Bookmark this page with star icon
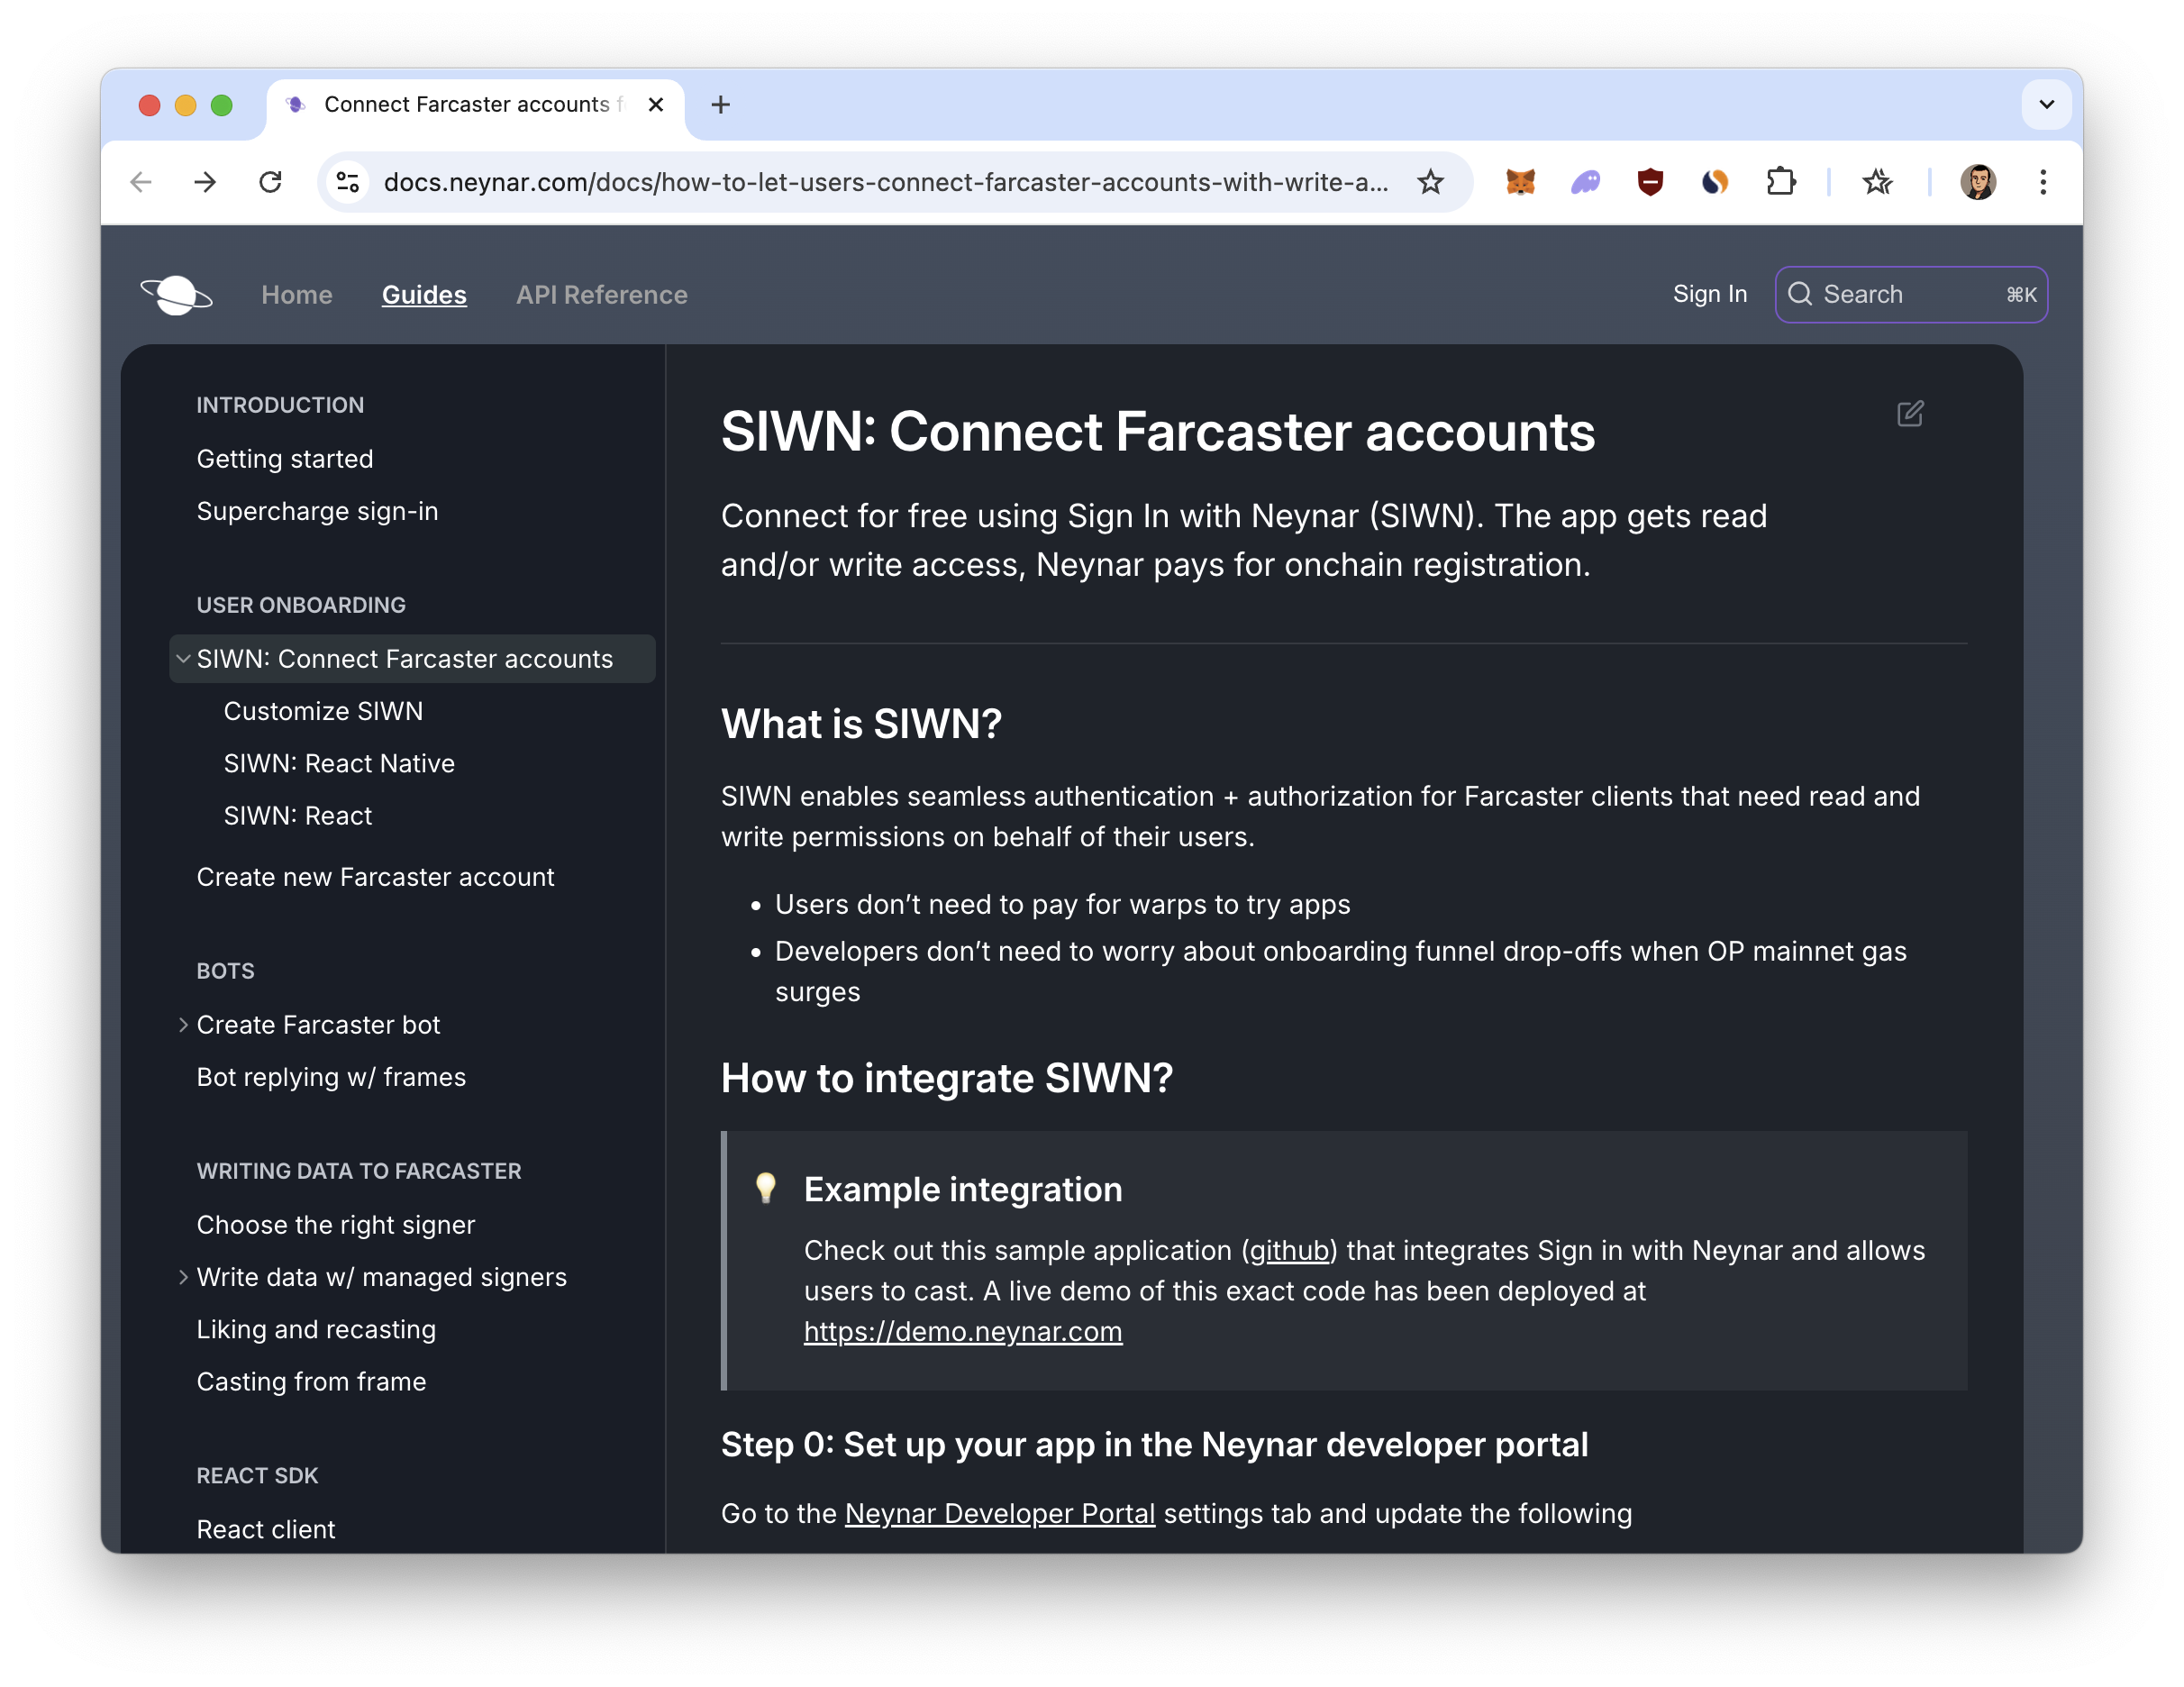This screenshot has width=2184, height=1687. 1431,182
